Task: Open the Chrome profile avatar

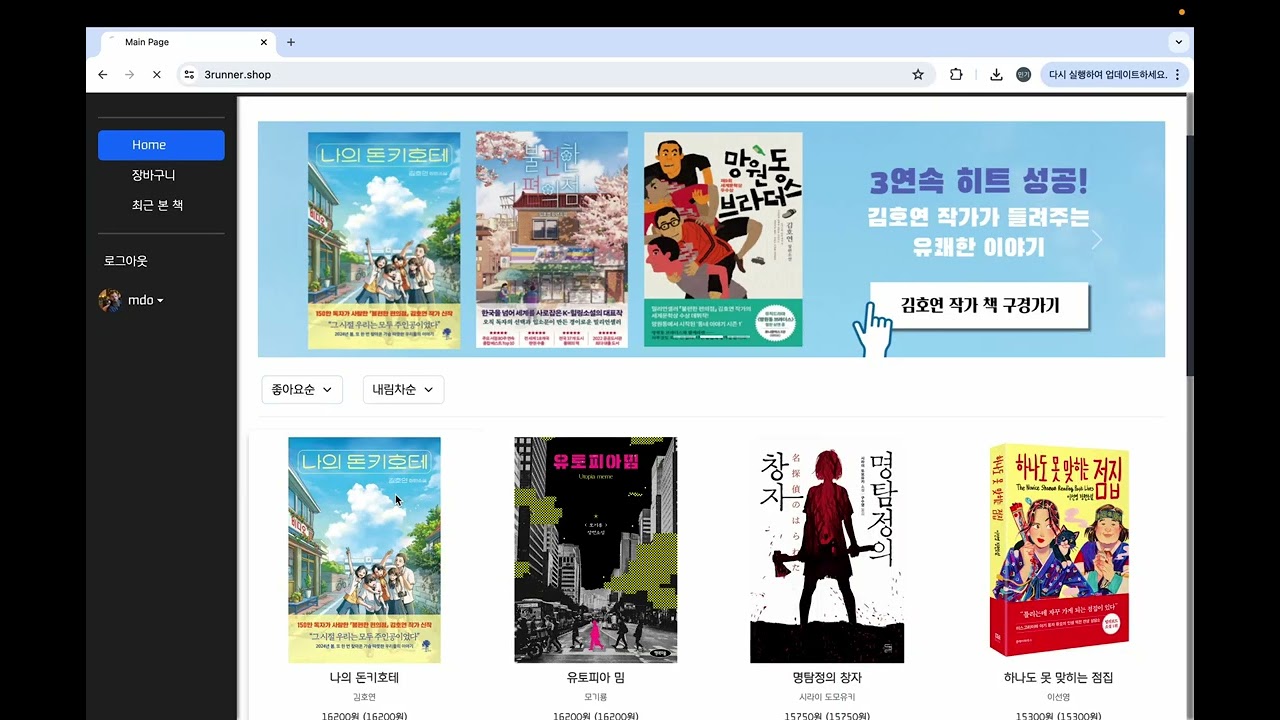Action: click(x=1023, y=75)
